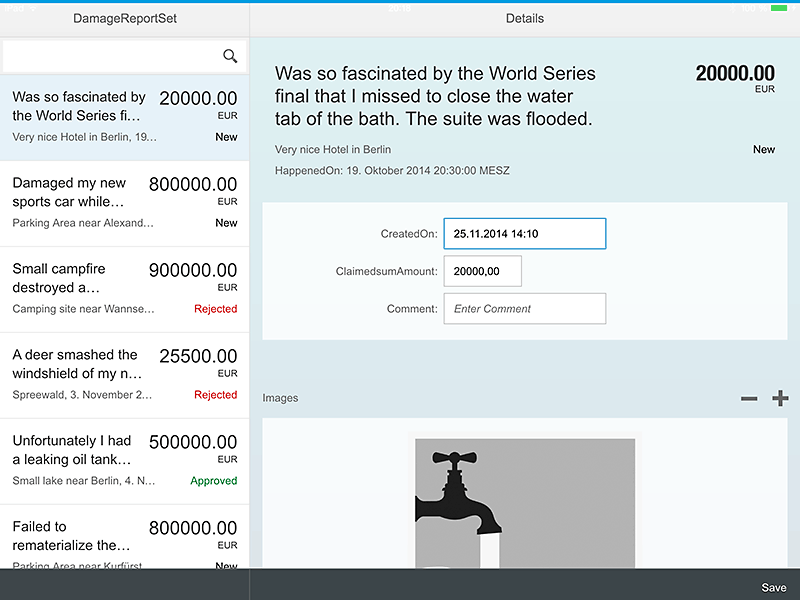The height and width of the screenshot is (600, 800).
Task: Select the deer smashed windshield report
Action: [x=124, y=375]
